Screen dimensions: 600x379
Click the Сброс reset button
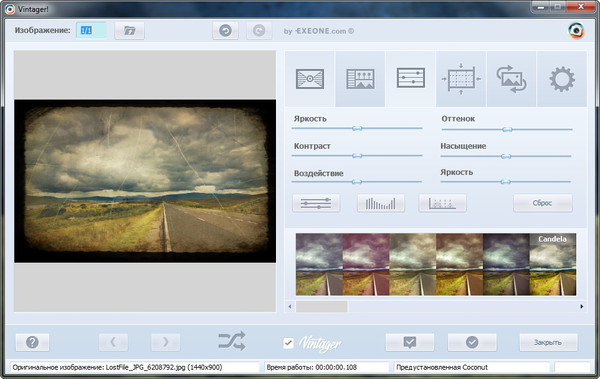[x=543, y=203]
